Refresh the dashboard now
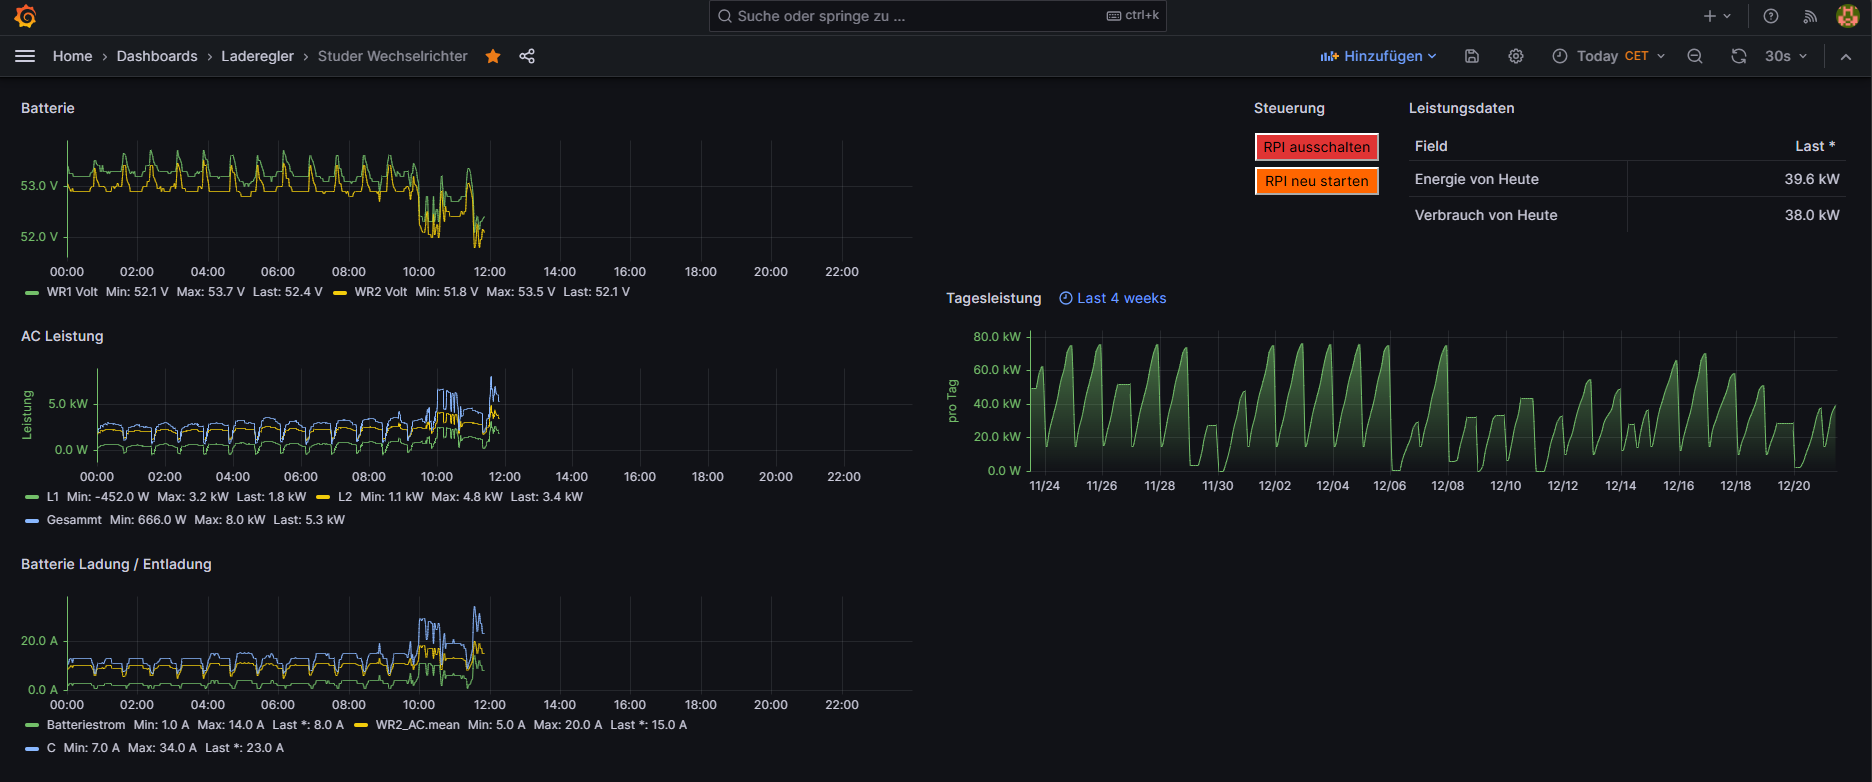Image resolution: width=1872 pixels, height=782 pixels. tap(1739, 56)
